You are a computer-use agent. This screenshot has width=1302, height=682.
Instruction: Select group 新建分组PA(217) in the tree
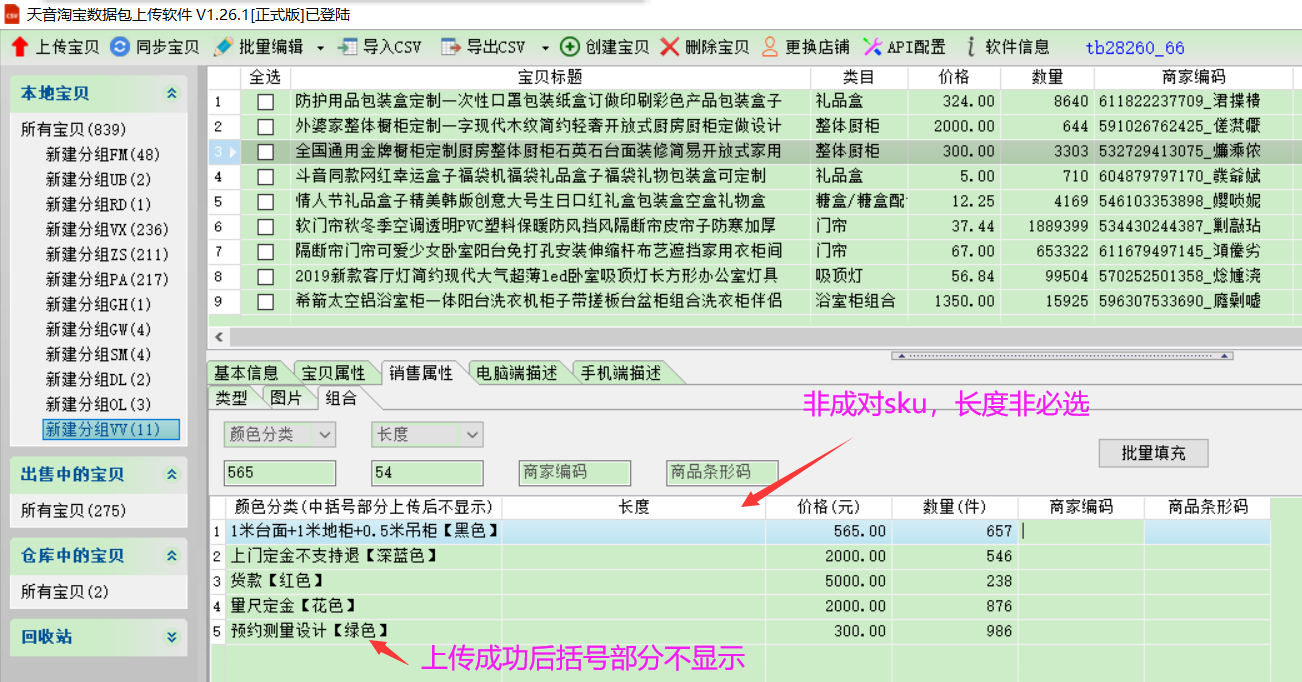coord(102,279)
